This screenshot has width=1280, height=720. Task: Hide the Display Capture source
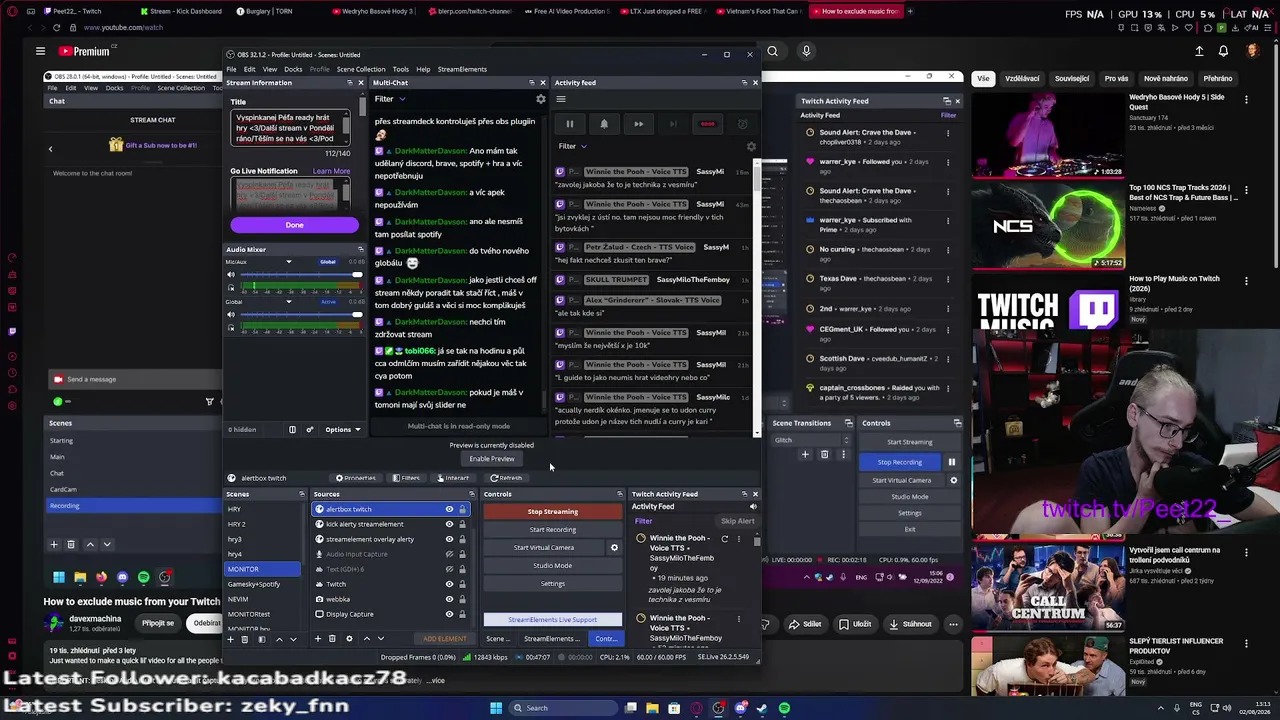[x=449, y=614]
